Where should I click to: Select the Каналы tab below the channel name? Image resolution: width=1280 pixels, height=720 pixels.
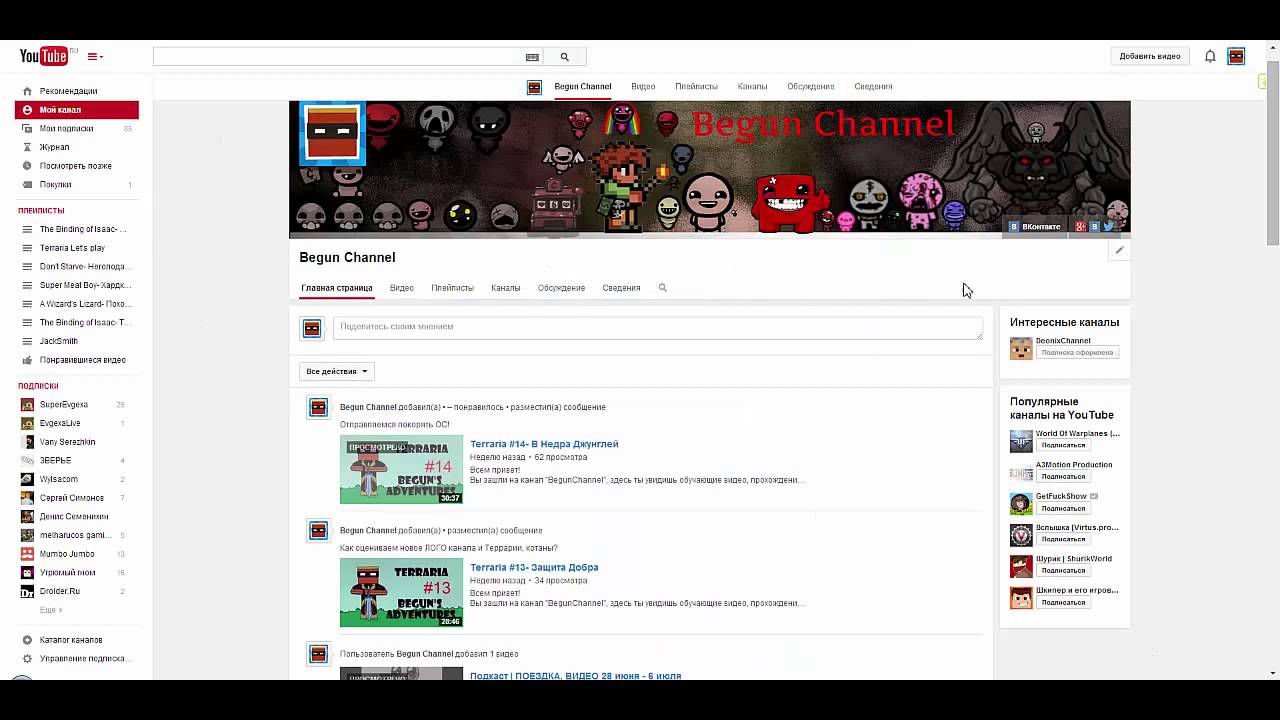tap(506, 288)
